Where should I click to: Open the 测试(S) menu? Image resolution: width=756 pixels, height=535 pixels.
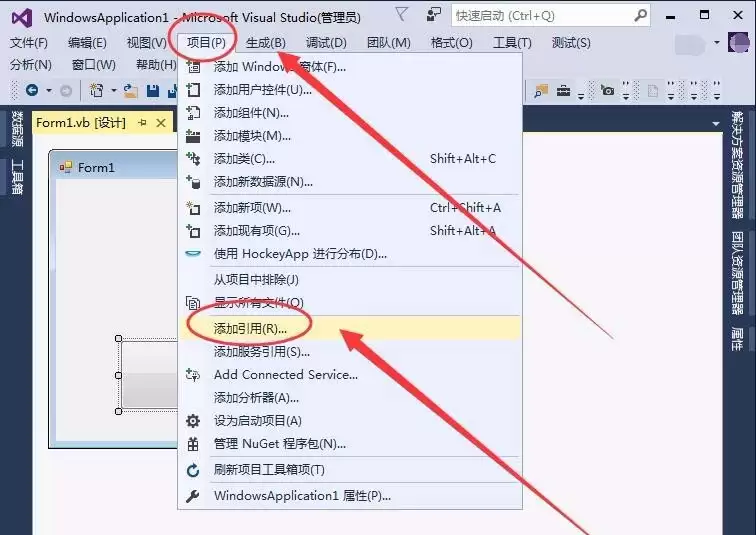571,43
